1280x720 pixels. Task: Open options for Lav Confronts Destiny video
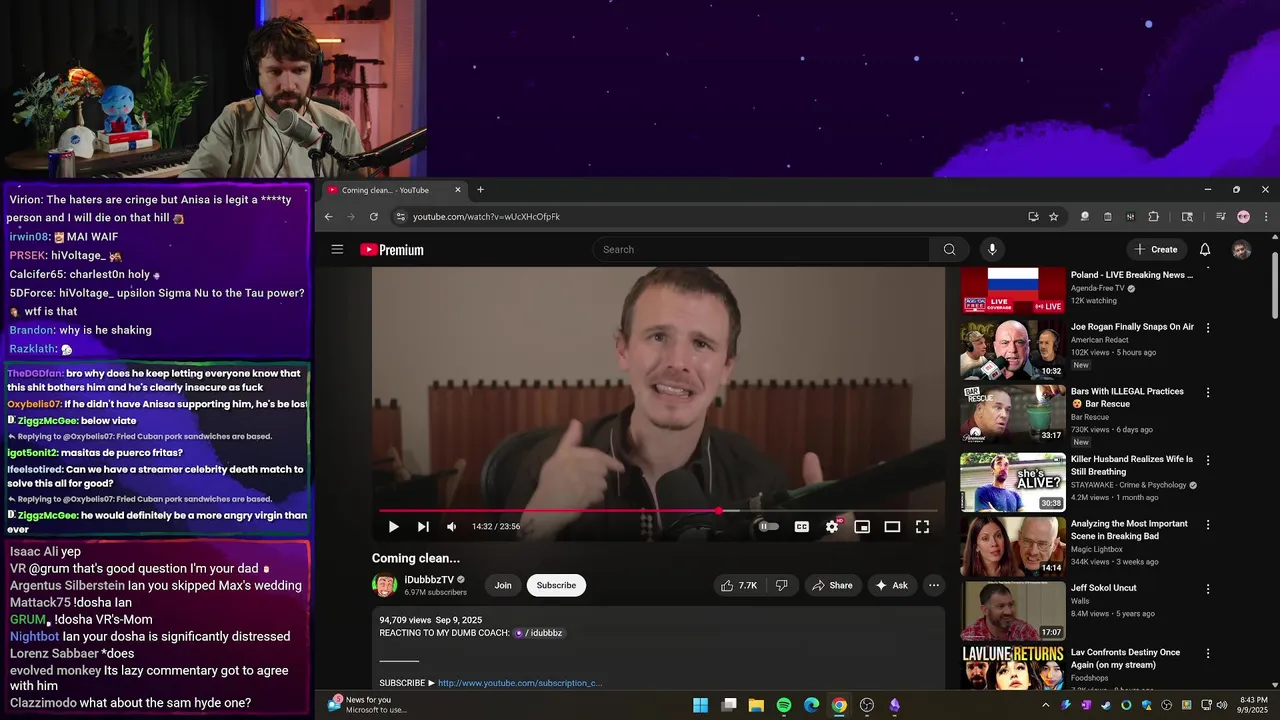pyautogui.click(x=1208, y=654)
